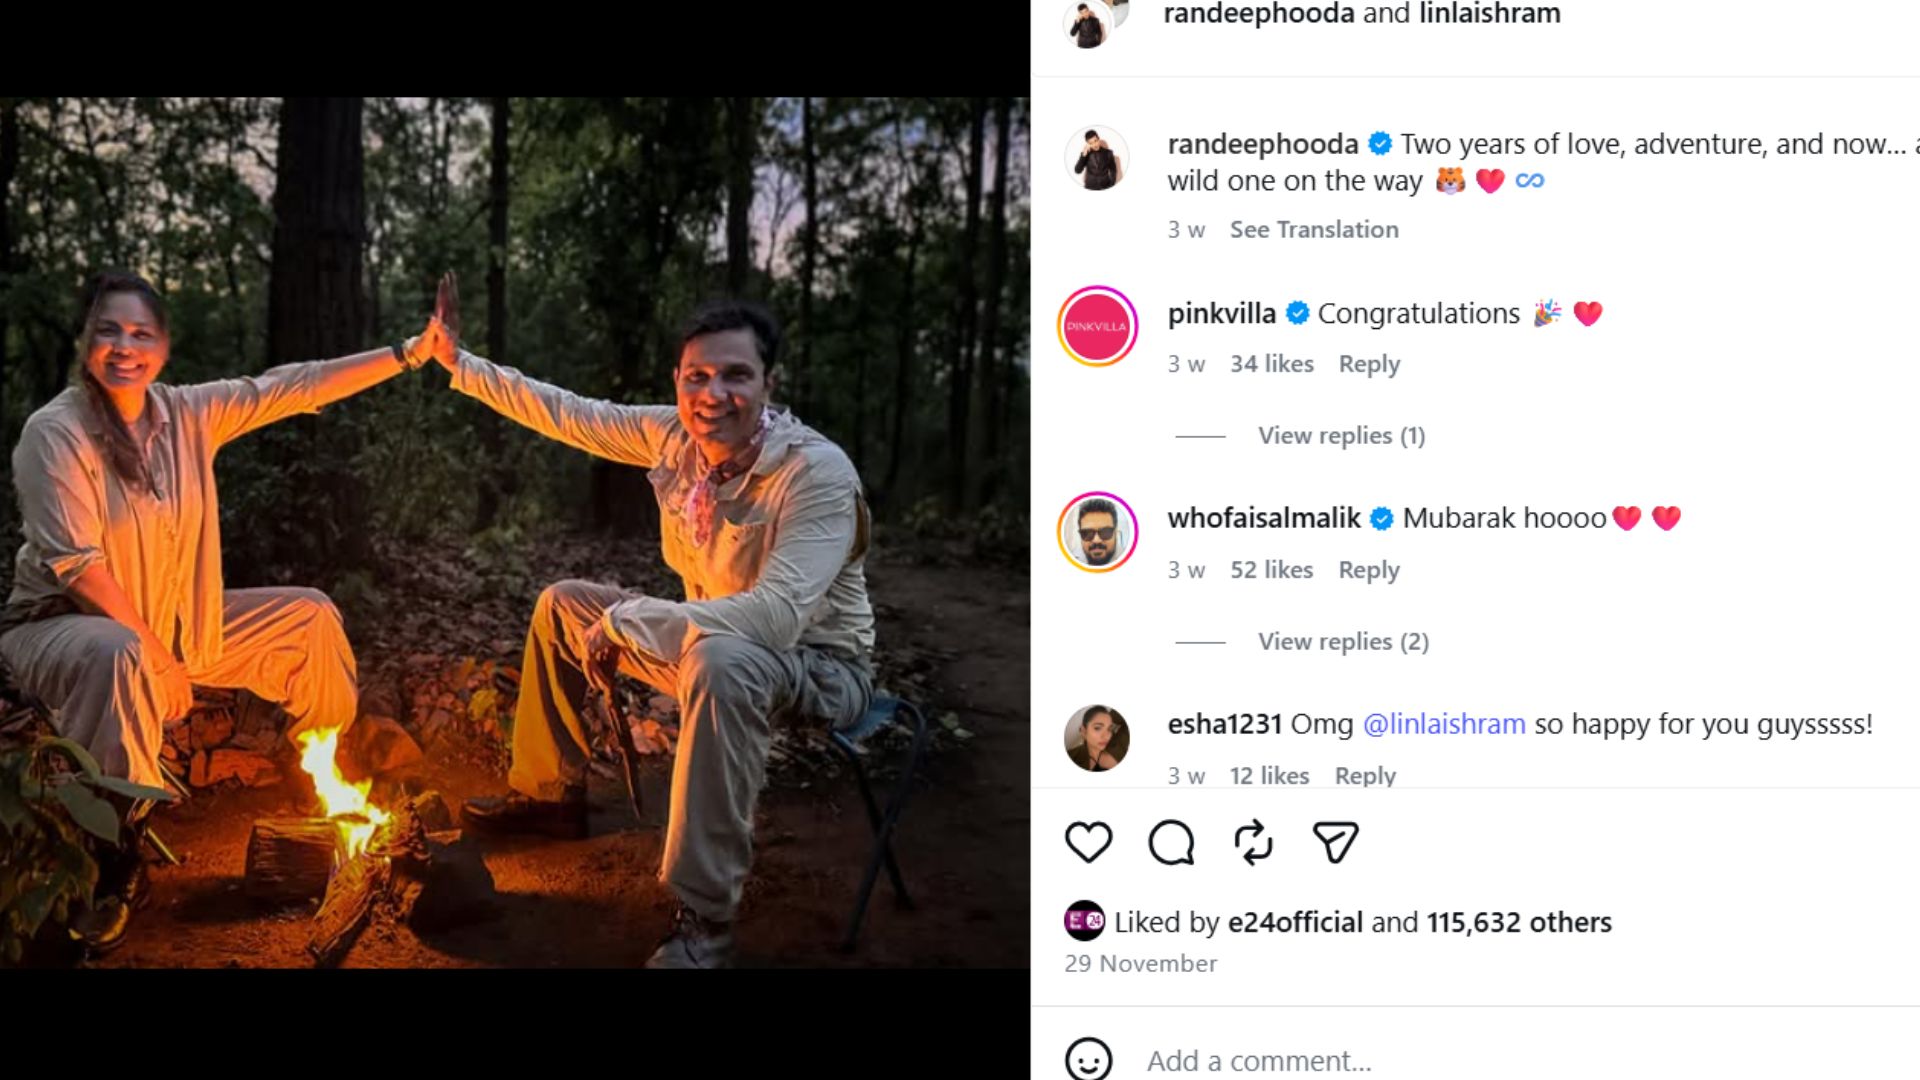
Task: Share post via paper plane icon
Action: pos(1335,842)
